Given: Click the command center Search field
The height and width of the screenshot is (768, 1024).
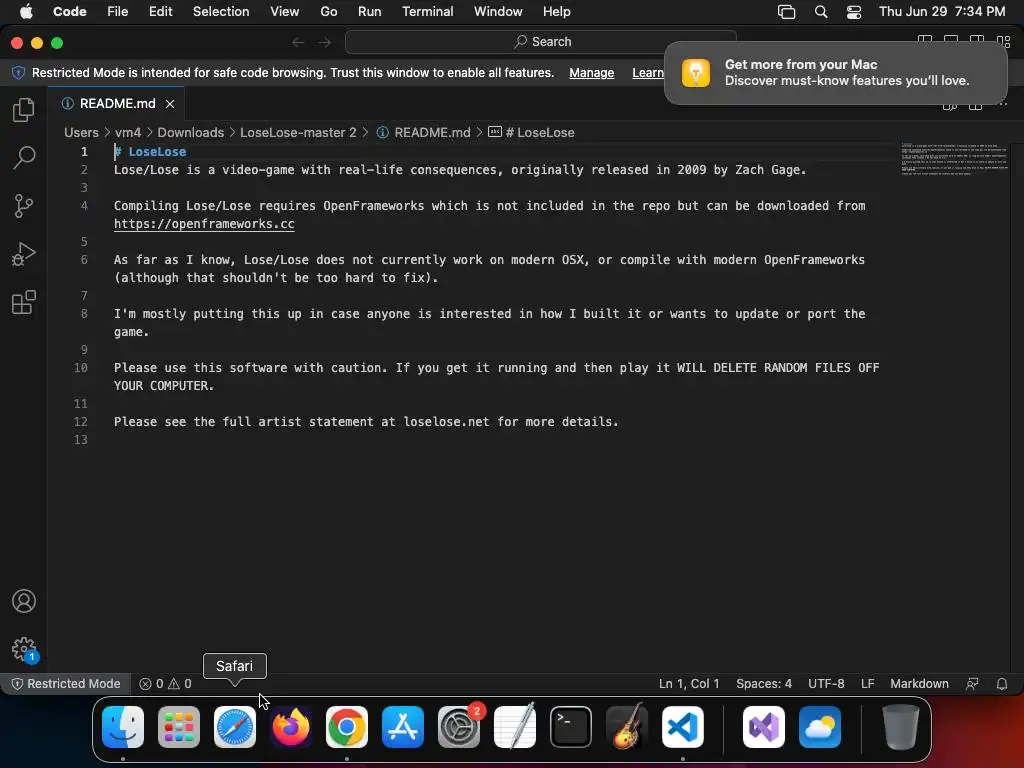Looking at the screenshot, I should [x=541, y=42].
